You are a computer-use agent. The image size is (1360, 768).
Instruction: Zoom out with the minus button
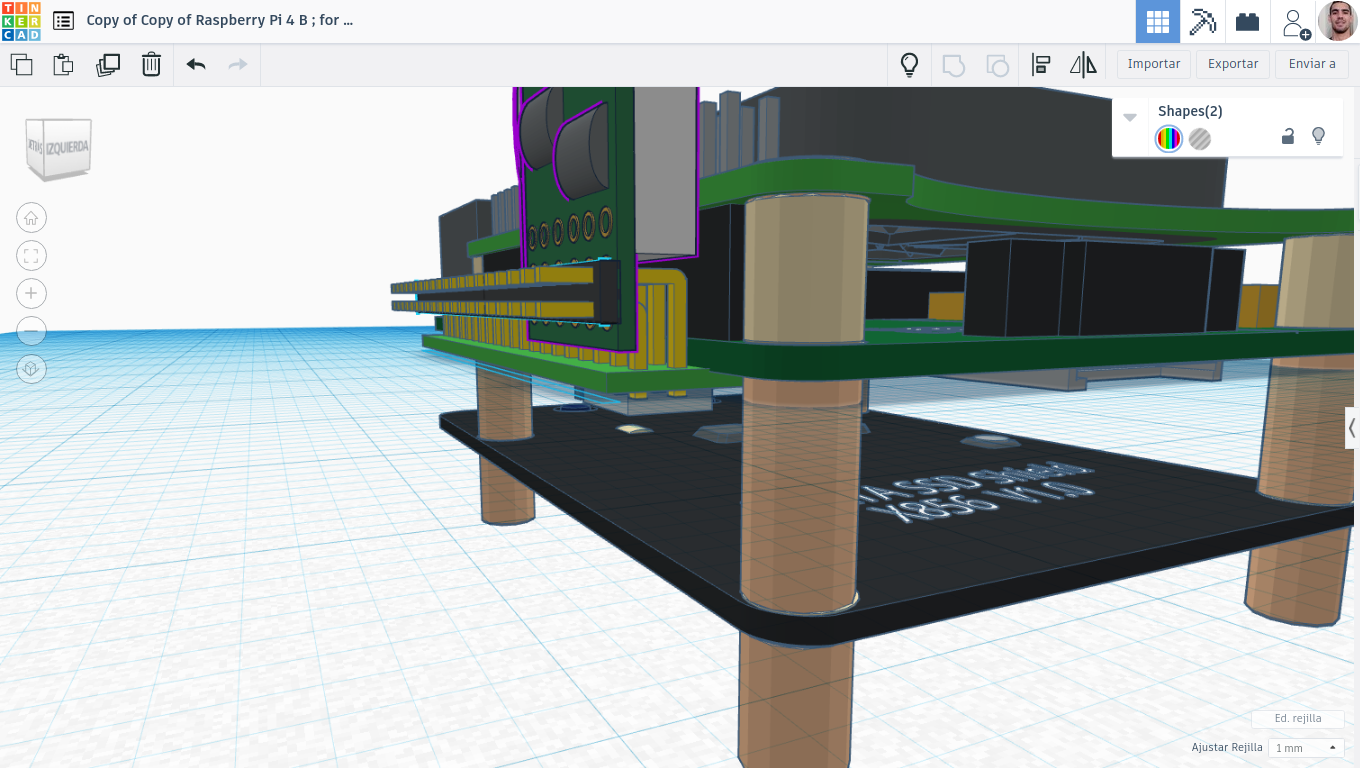pos(31,331)
